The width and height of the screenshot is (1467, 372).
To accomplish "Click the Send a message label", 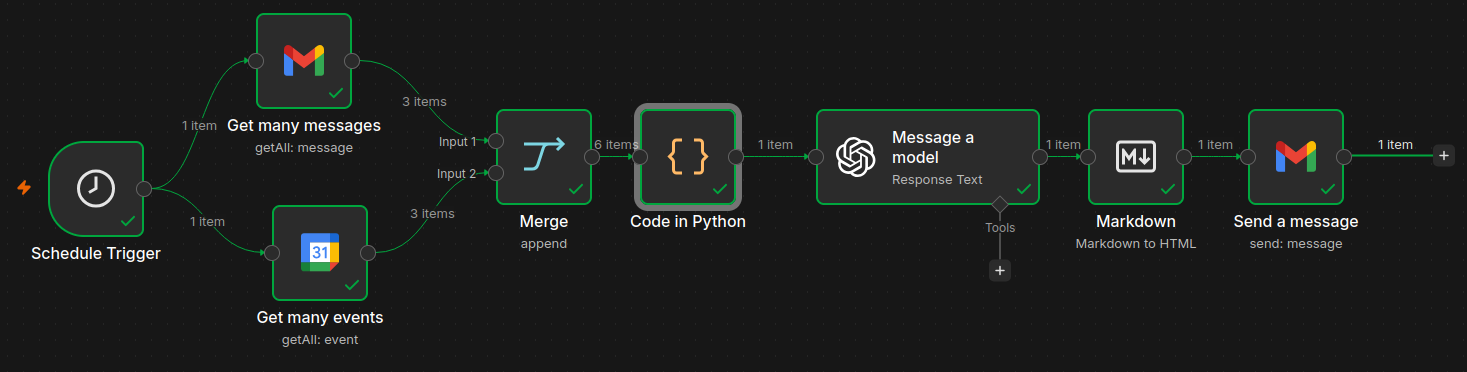I will tap(1296, 222).
